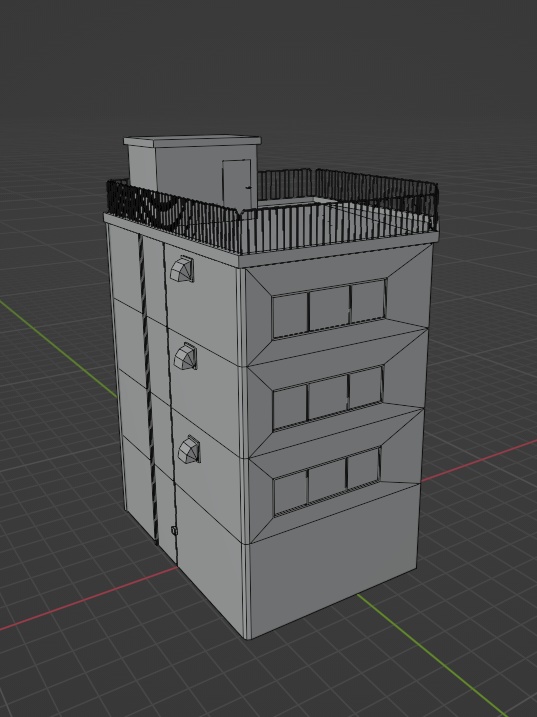Select the middle-floor center window pane
Viewport: 537px width, 717px height.
(328, 397)
